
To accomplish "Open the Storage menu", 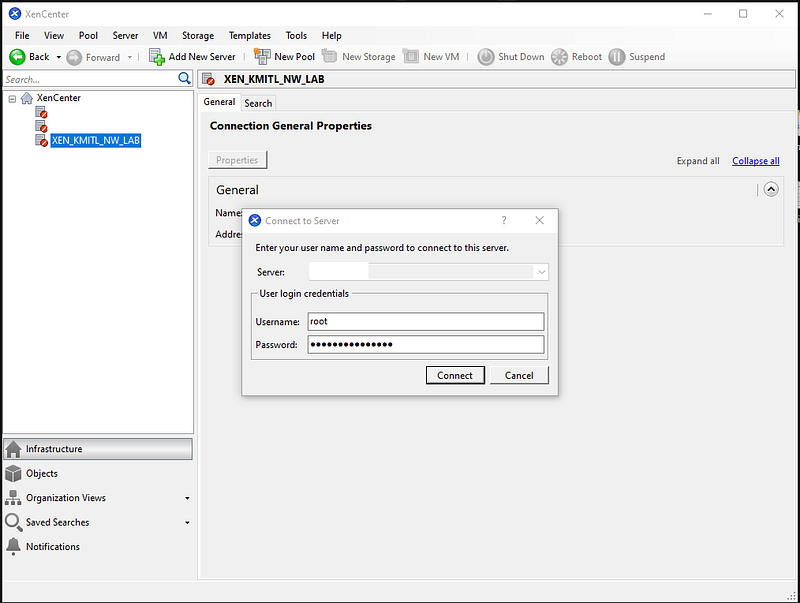I will (197, 36).
